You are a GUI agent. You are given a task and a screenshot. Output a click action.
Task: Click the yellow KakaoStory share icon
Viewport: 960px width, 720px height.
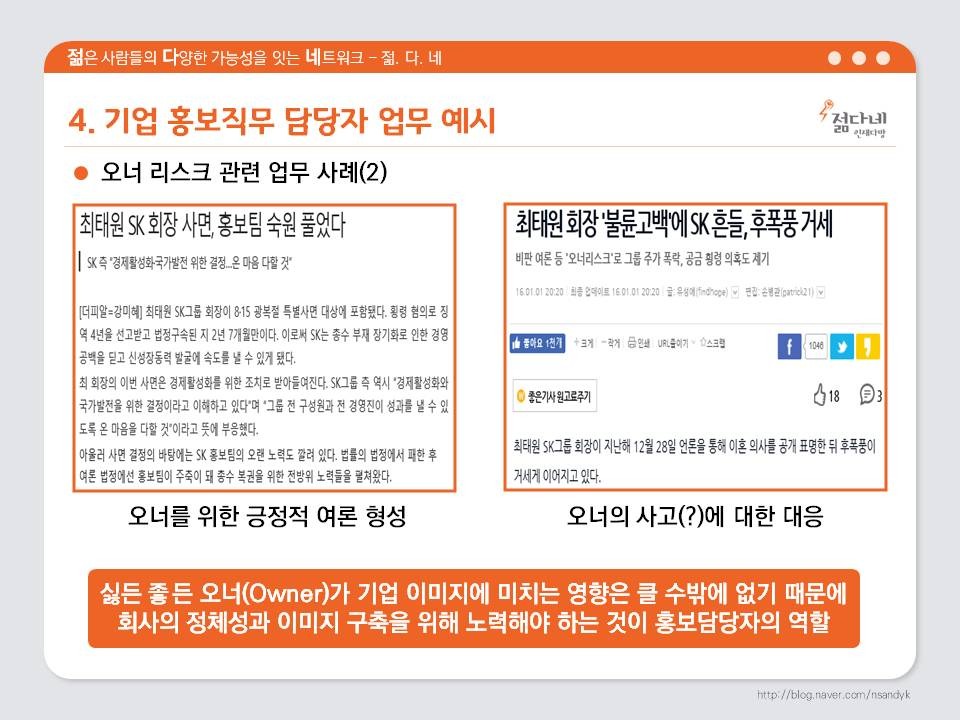[868, 346]
